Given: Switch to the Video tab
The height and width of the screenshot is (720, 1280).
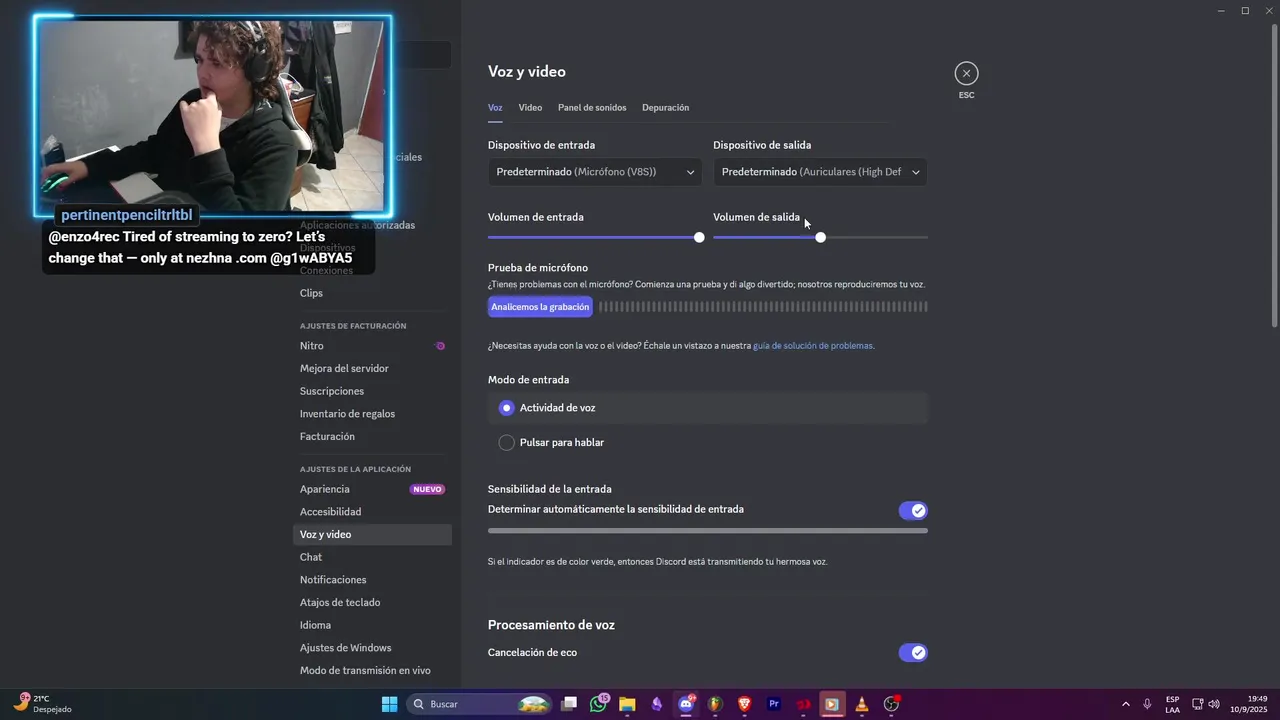Looking at the screenshot, I should (x=530, y=108).
